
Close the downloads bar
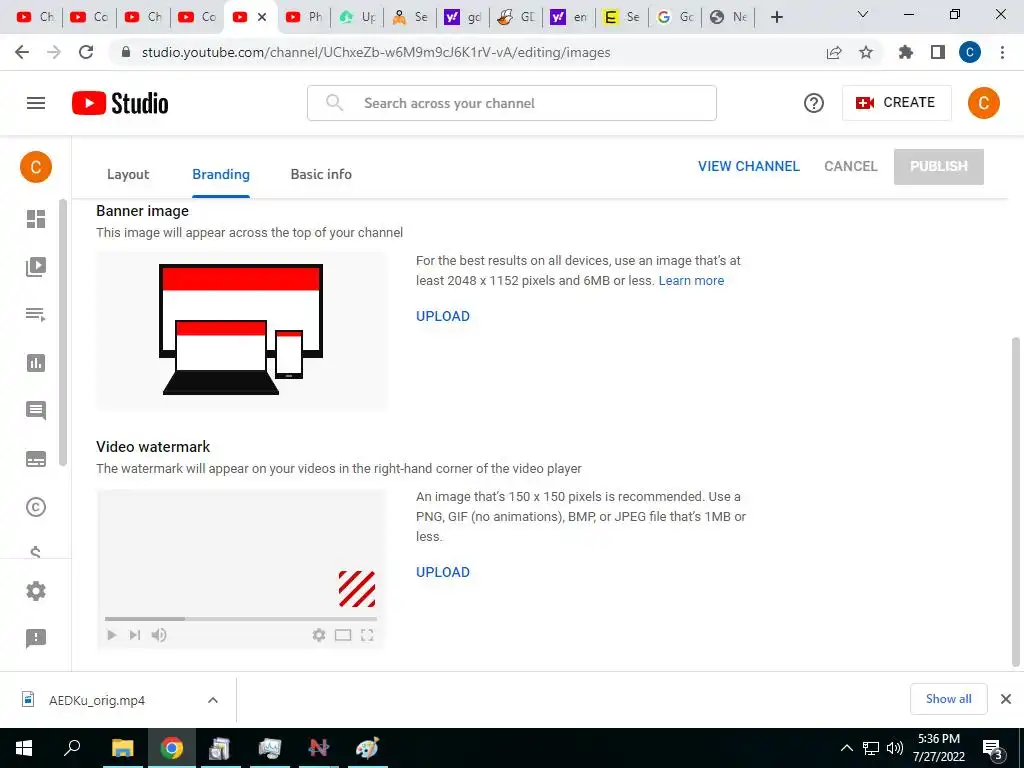pyautogui.click(x=1006, y=699)
